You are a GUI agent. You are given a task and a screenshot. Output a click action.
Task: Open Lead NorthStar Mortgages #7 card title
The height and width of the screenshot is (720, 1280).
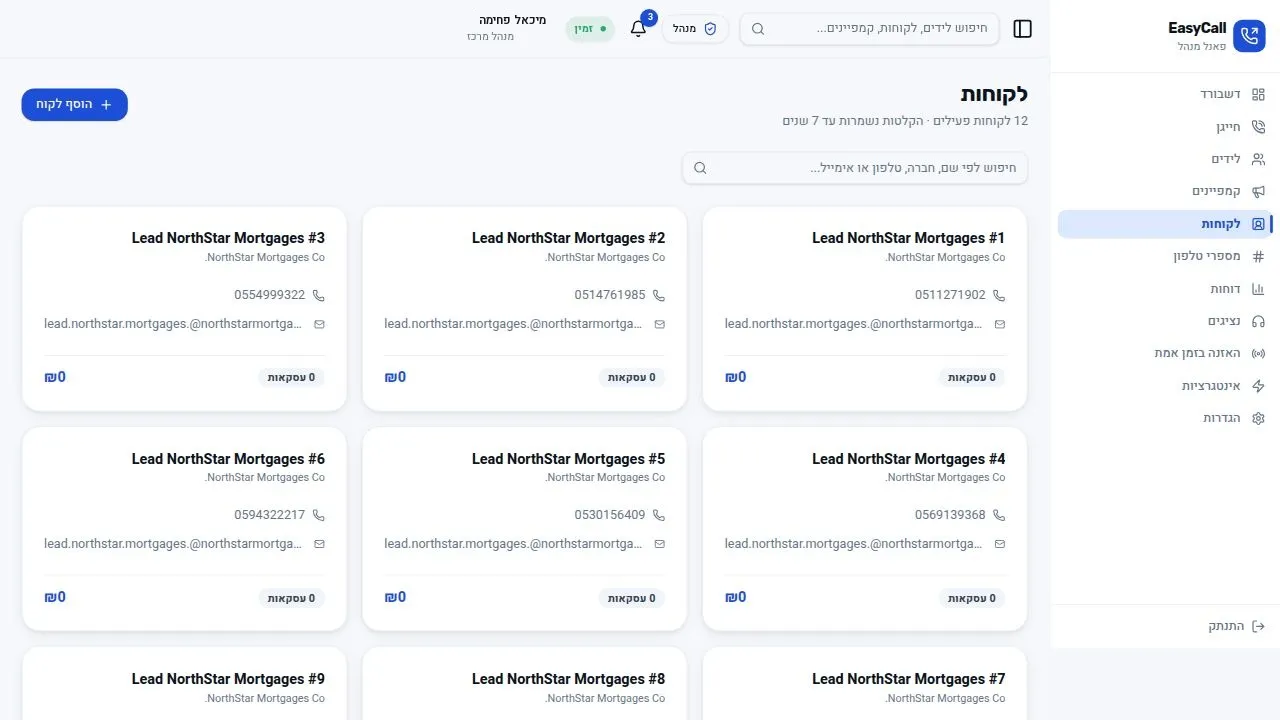(908, 679)
